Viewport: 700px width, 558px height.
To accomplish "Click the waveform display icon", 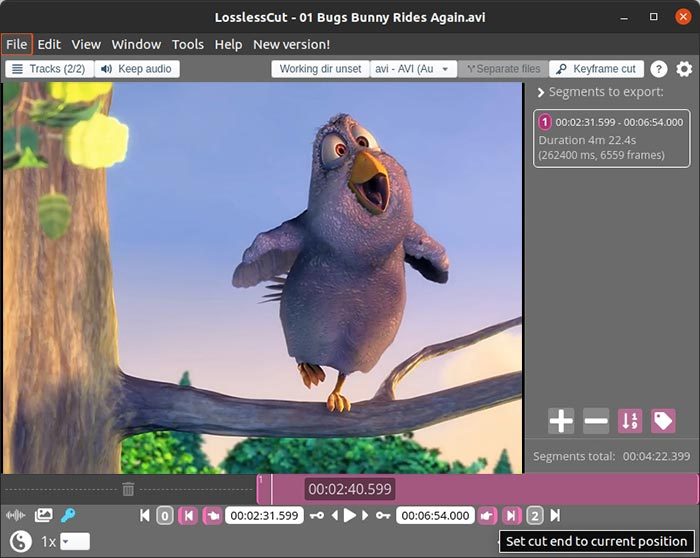I will (x=16, y=516).
